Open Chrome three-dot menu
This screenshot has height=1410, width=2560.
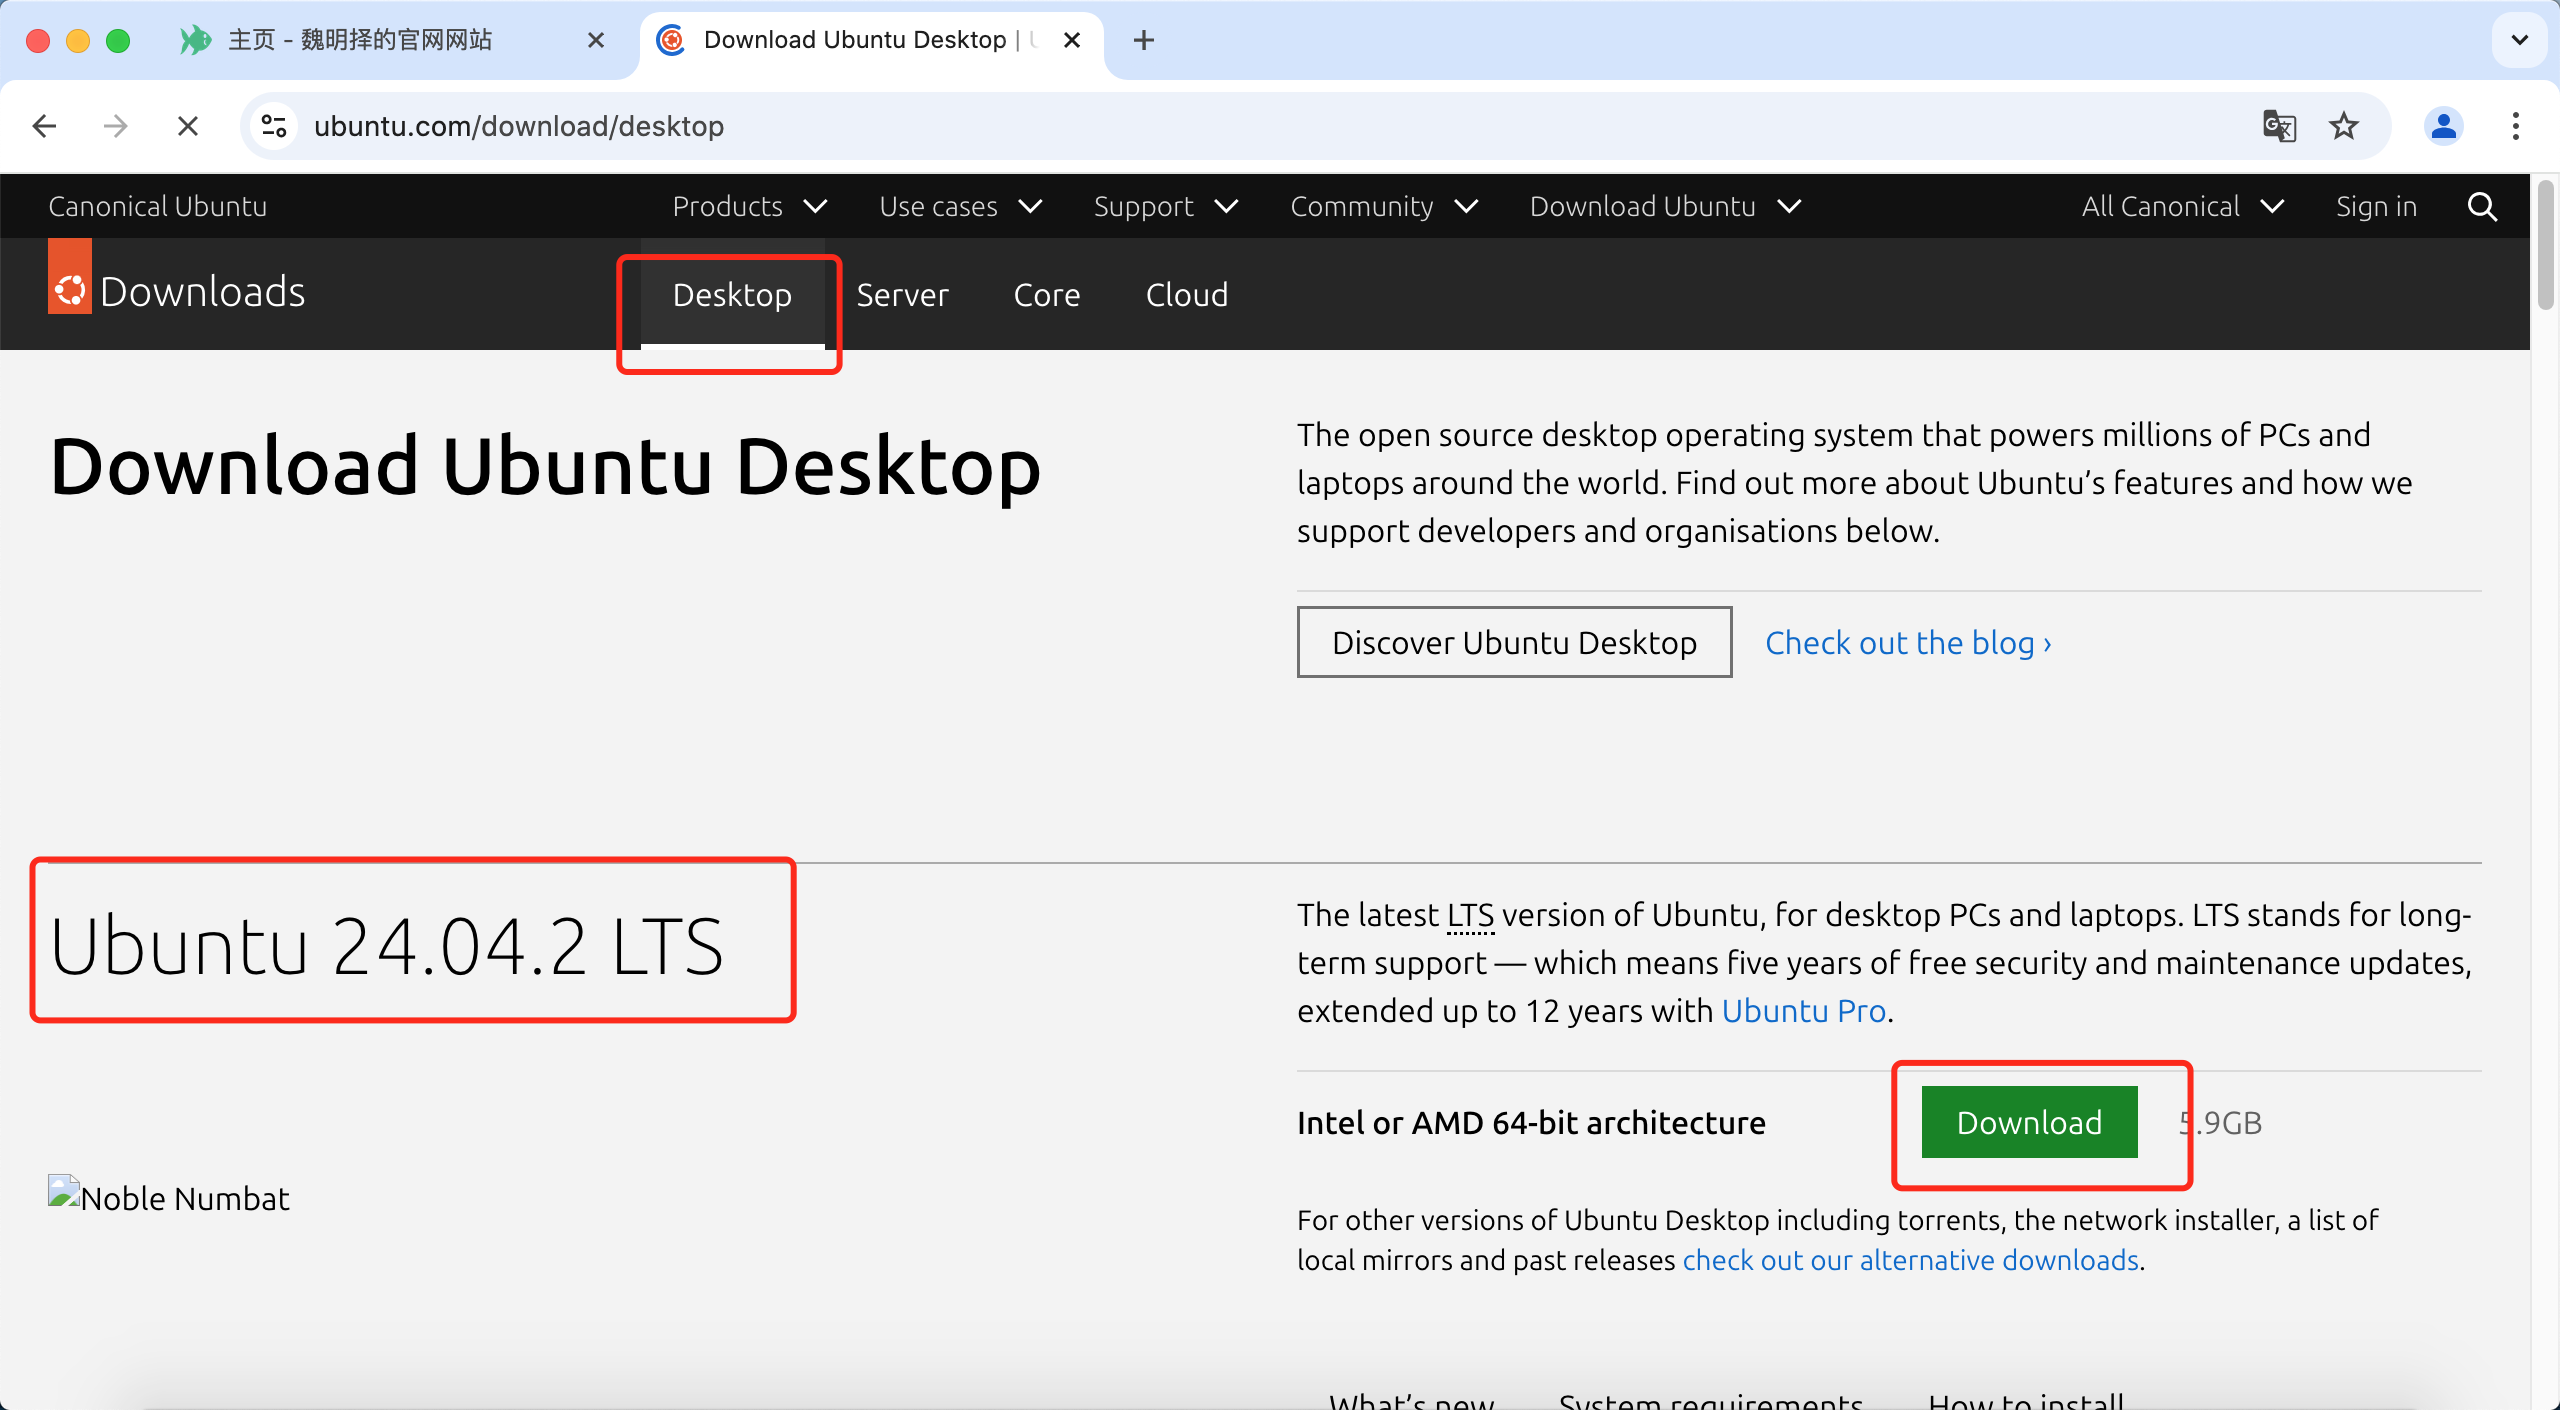click(2515, 126)
